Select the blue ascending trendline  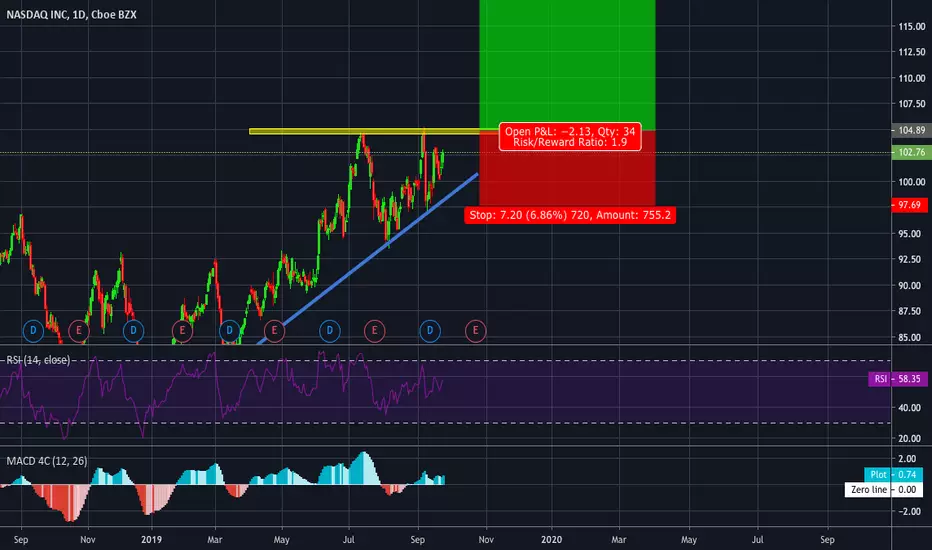[369, 258]
